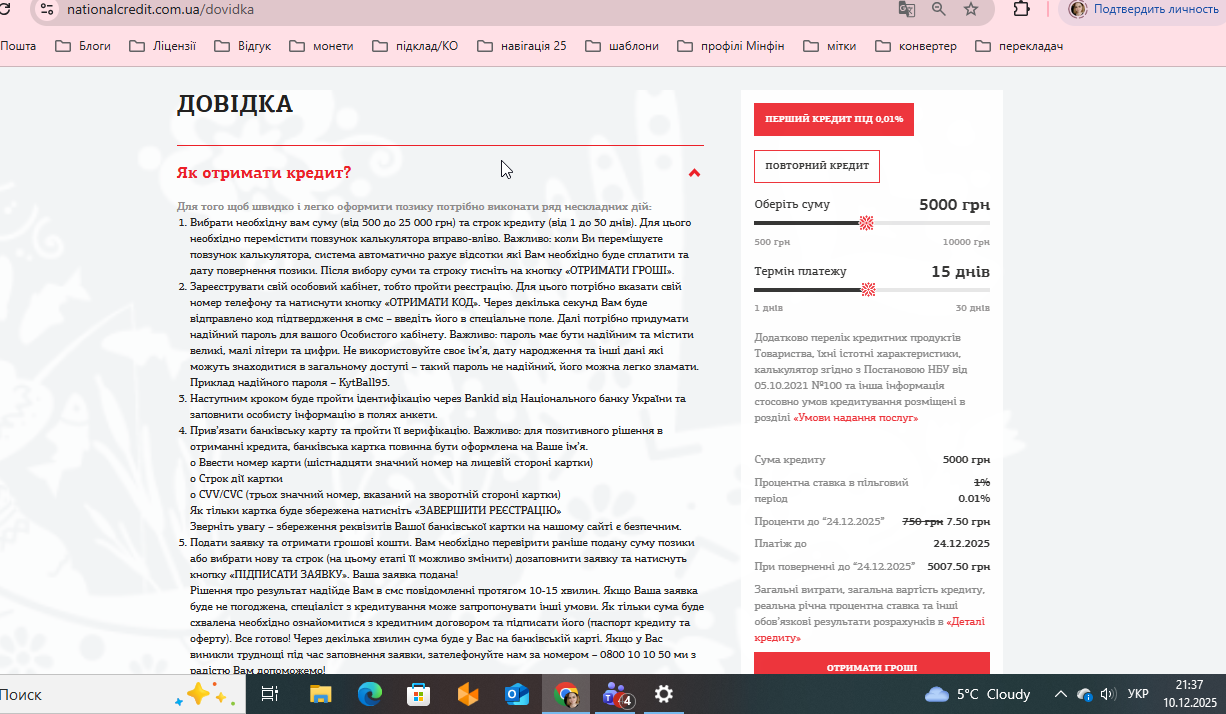1226x714 pixels.
Task: Bookmark this page with the star icon
Action: pyautogui.click(x=971, y=9)
